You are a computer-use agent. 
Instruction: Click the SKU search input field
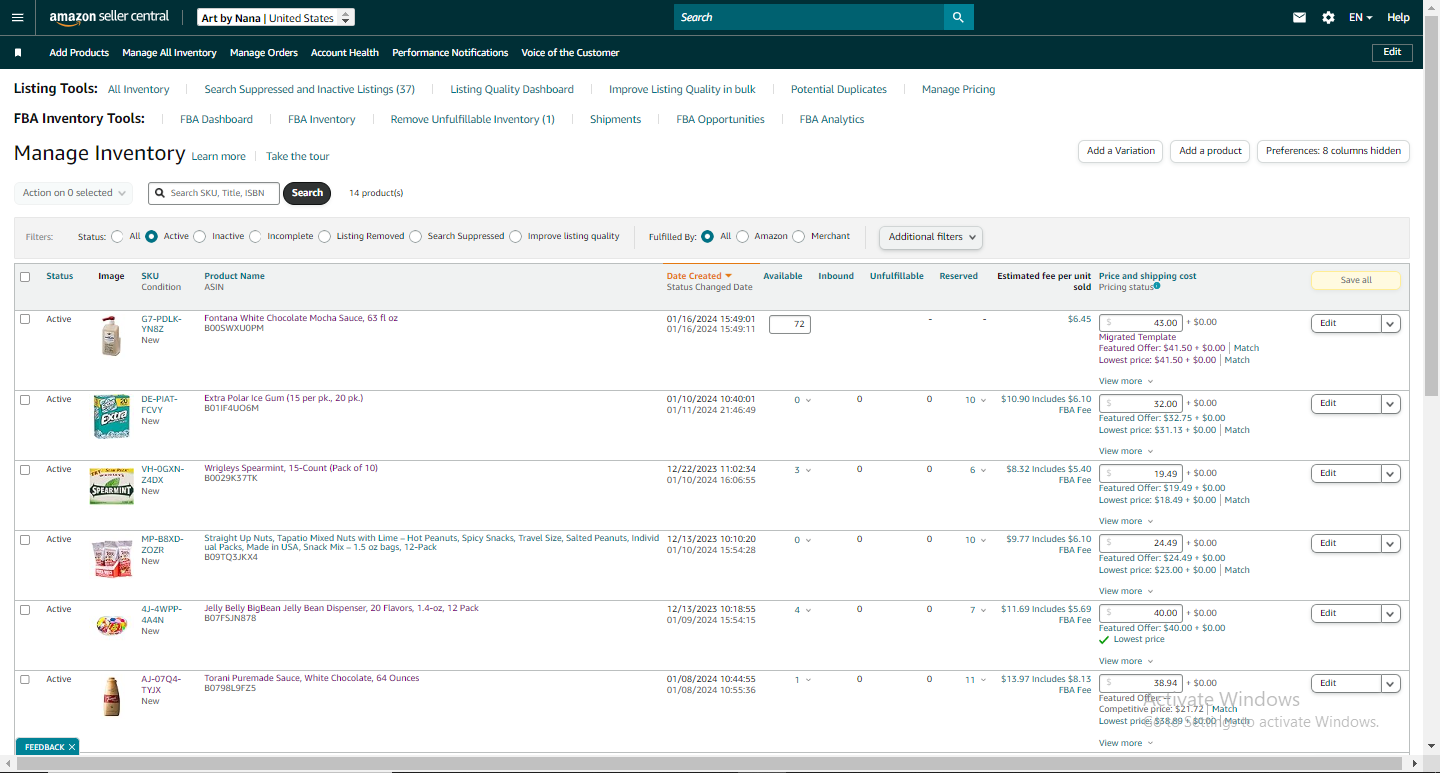[x=214, y=193]
